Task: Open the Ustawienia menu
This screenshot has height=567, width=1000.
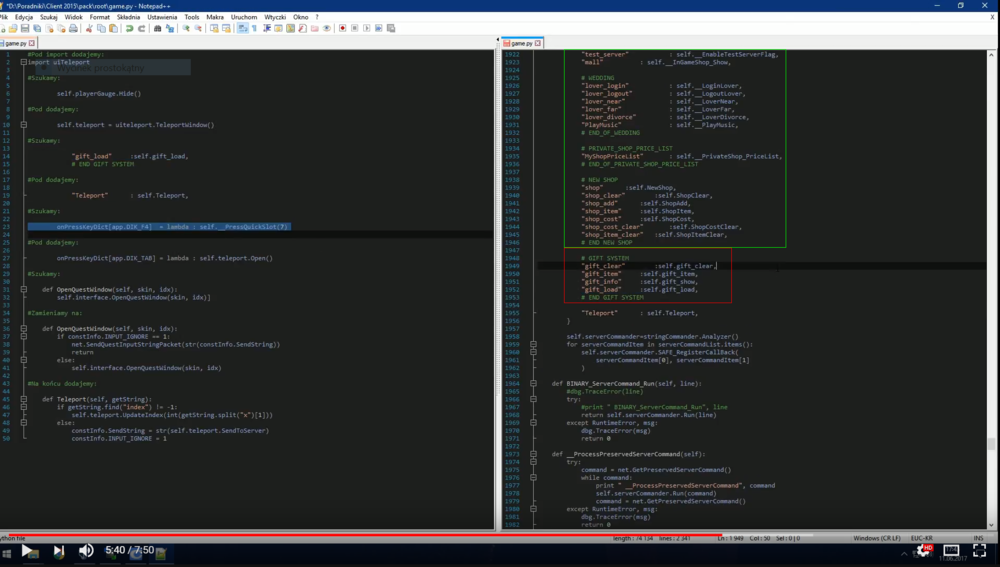Action: click(x=162, y=17)
